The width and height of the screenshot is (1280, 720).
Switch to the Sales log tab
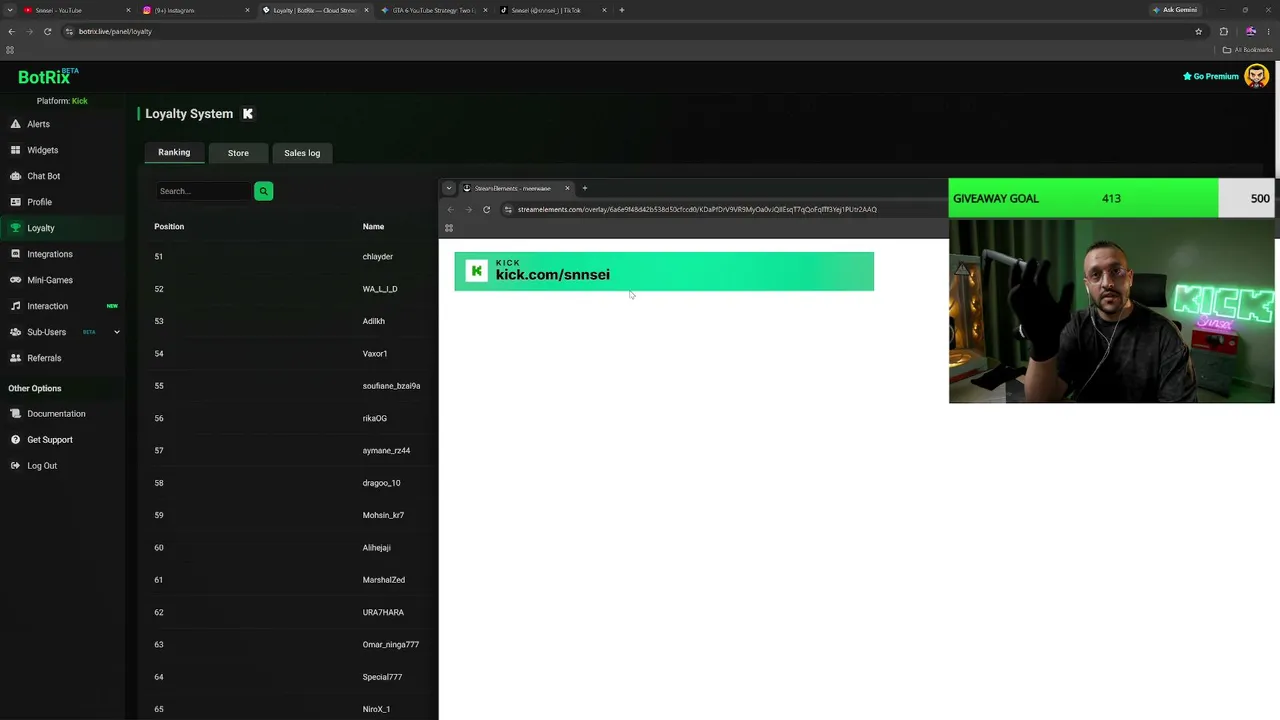click(x=302, y=153)
